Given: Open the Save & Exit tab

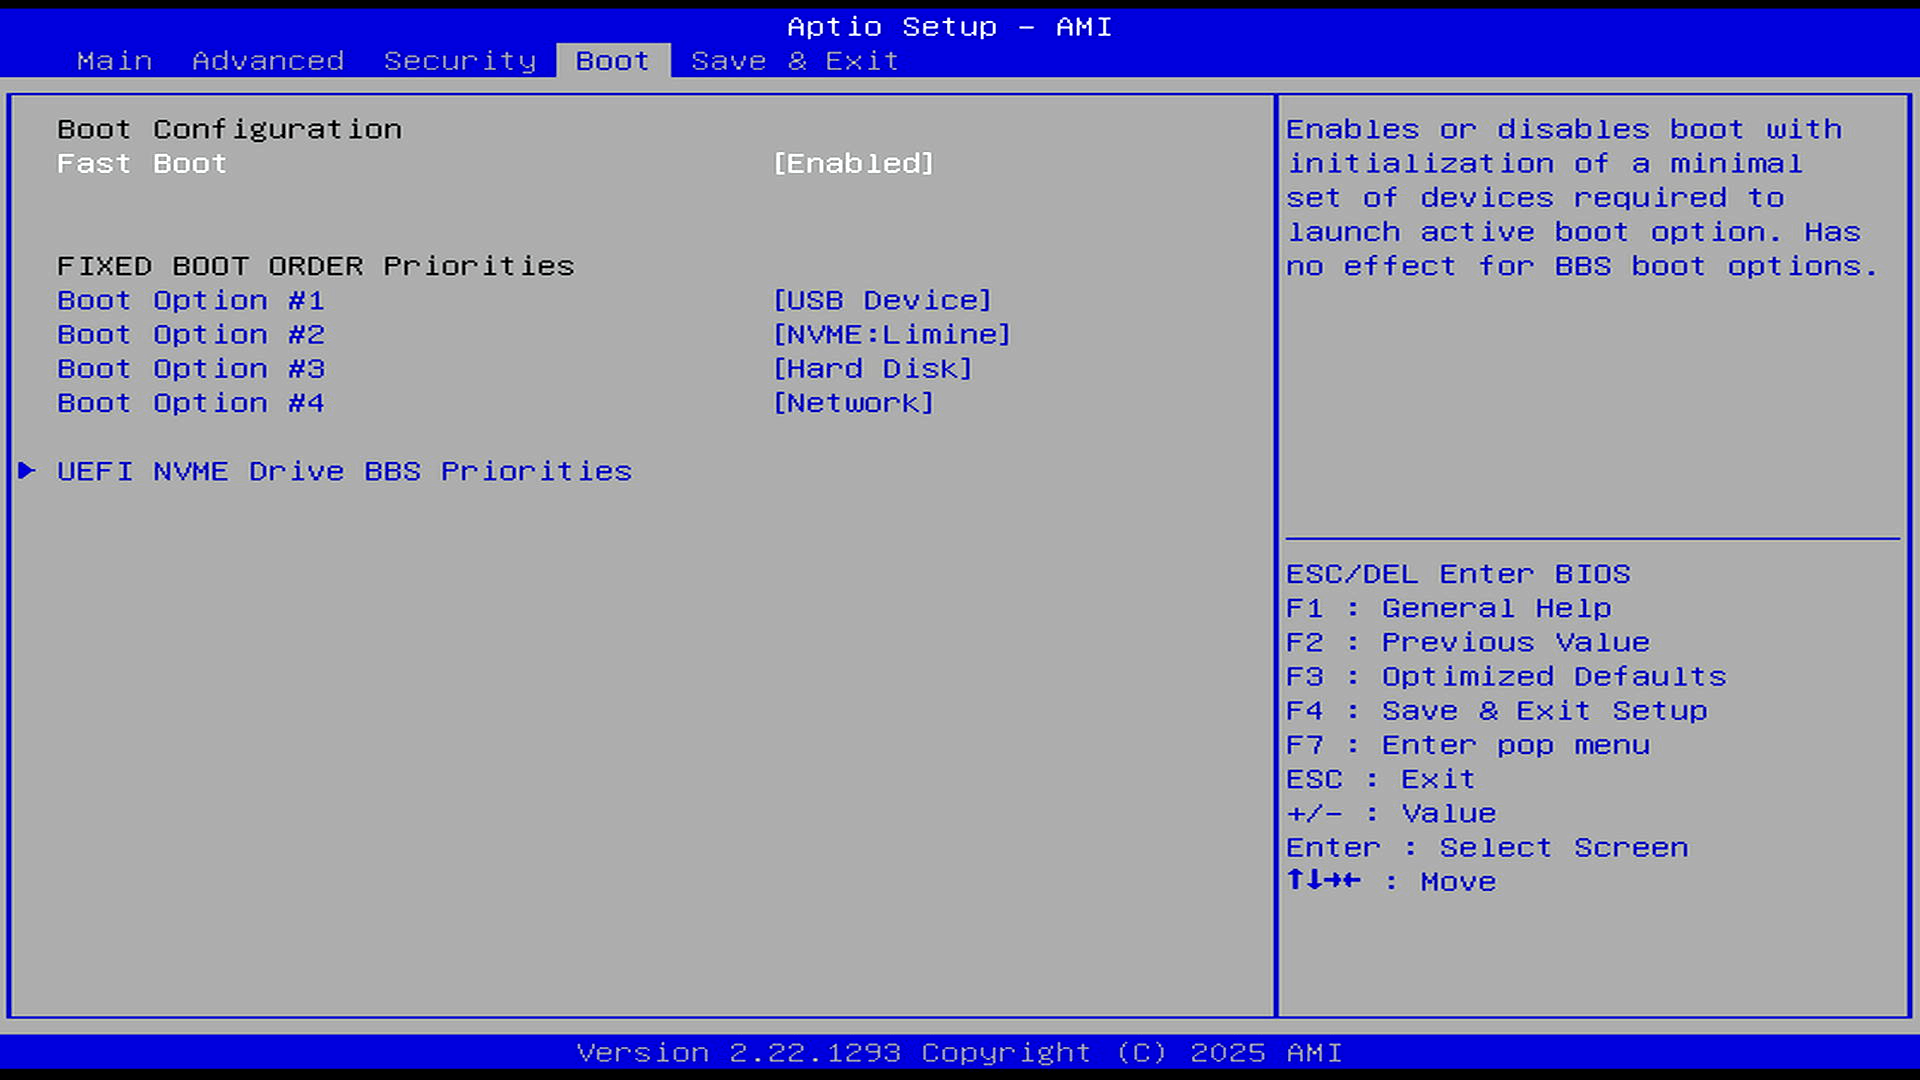Looking at the screenshot, I should point(795,61).
